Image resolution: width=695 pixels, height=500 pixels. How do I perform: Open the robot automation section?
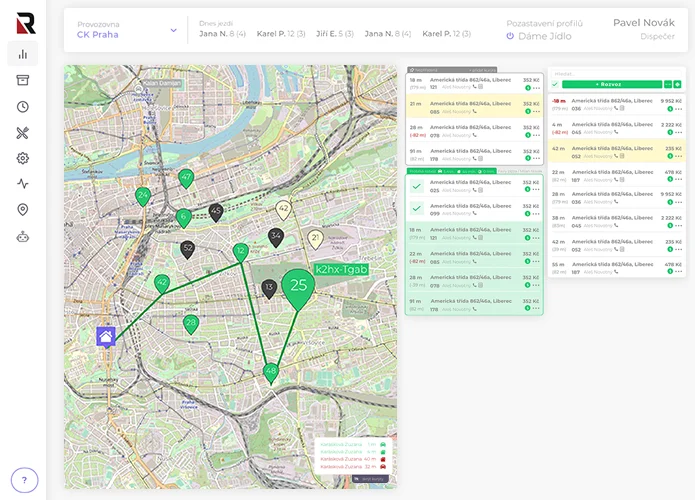[22, 237]
